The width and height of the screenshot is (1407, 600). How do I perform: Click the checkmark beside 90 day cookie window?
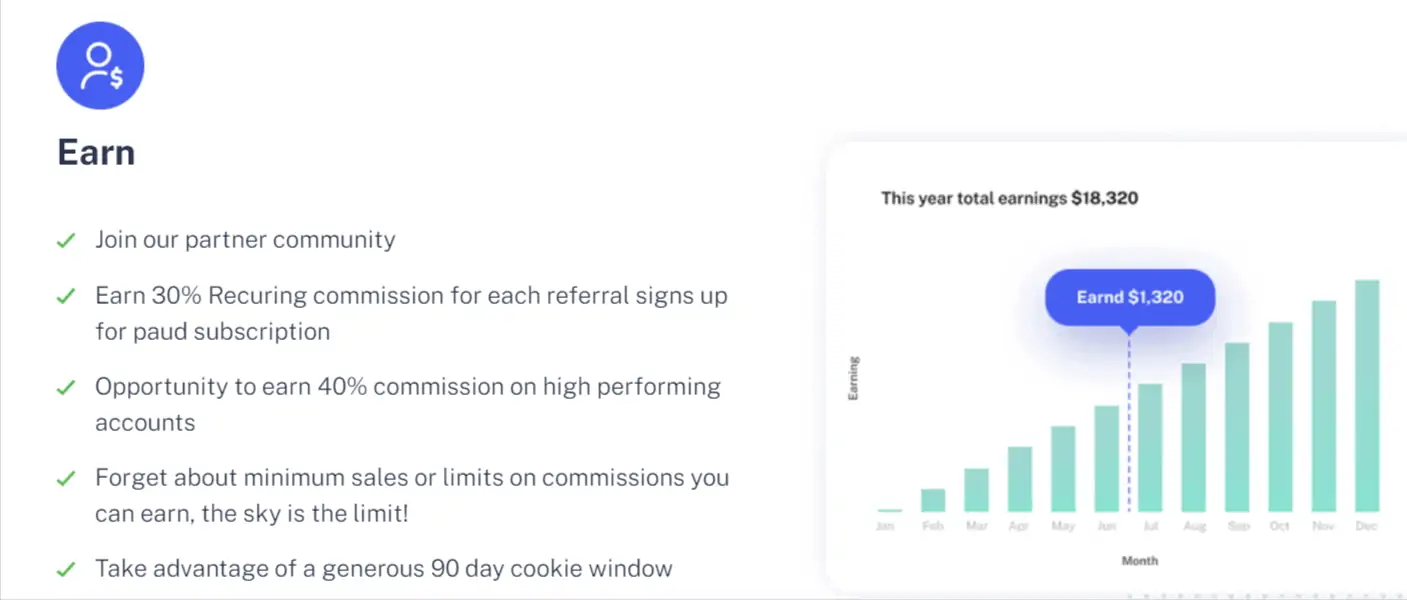tap(66, 570)
